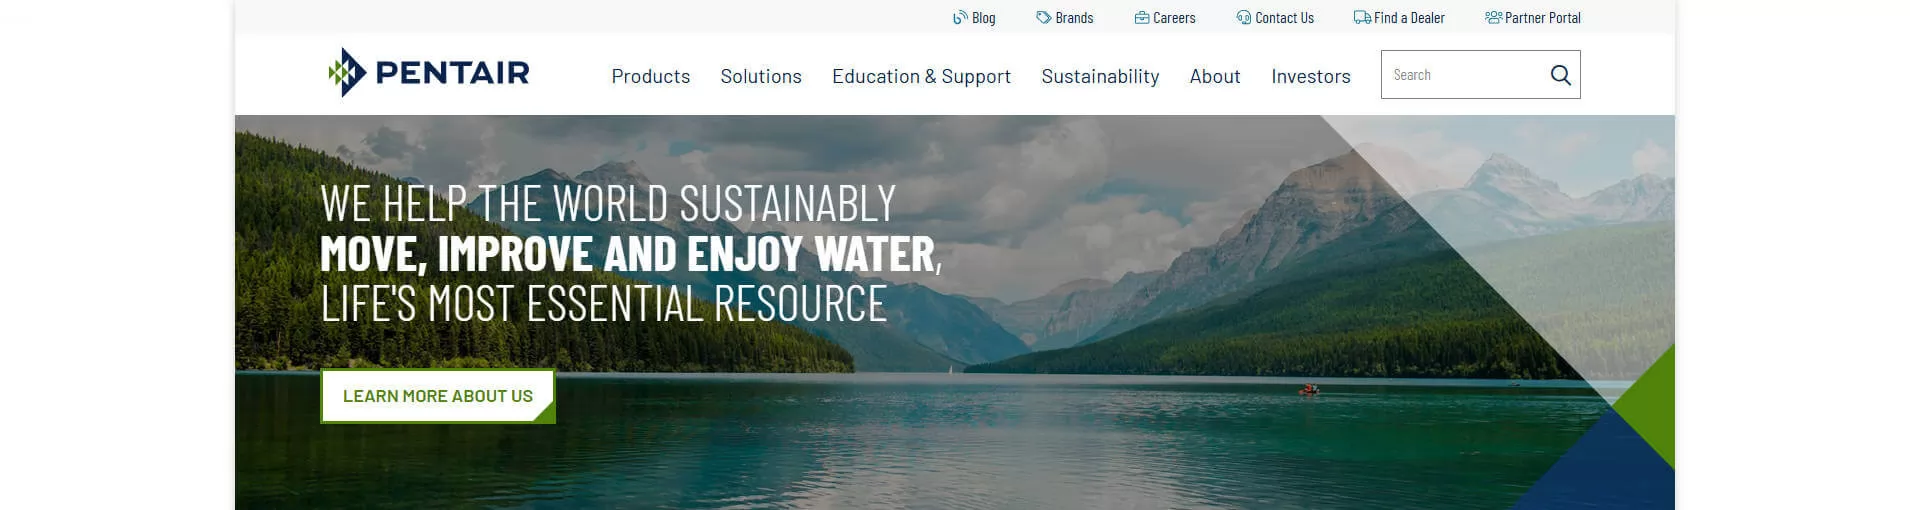Follow the Careers text link
Viewport: 1910px width, 510px height.
pos(1174,18)
